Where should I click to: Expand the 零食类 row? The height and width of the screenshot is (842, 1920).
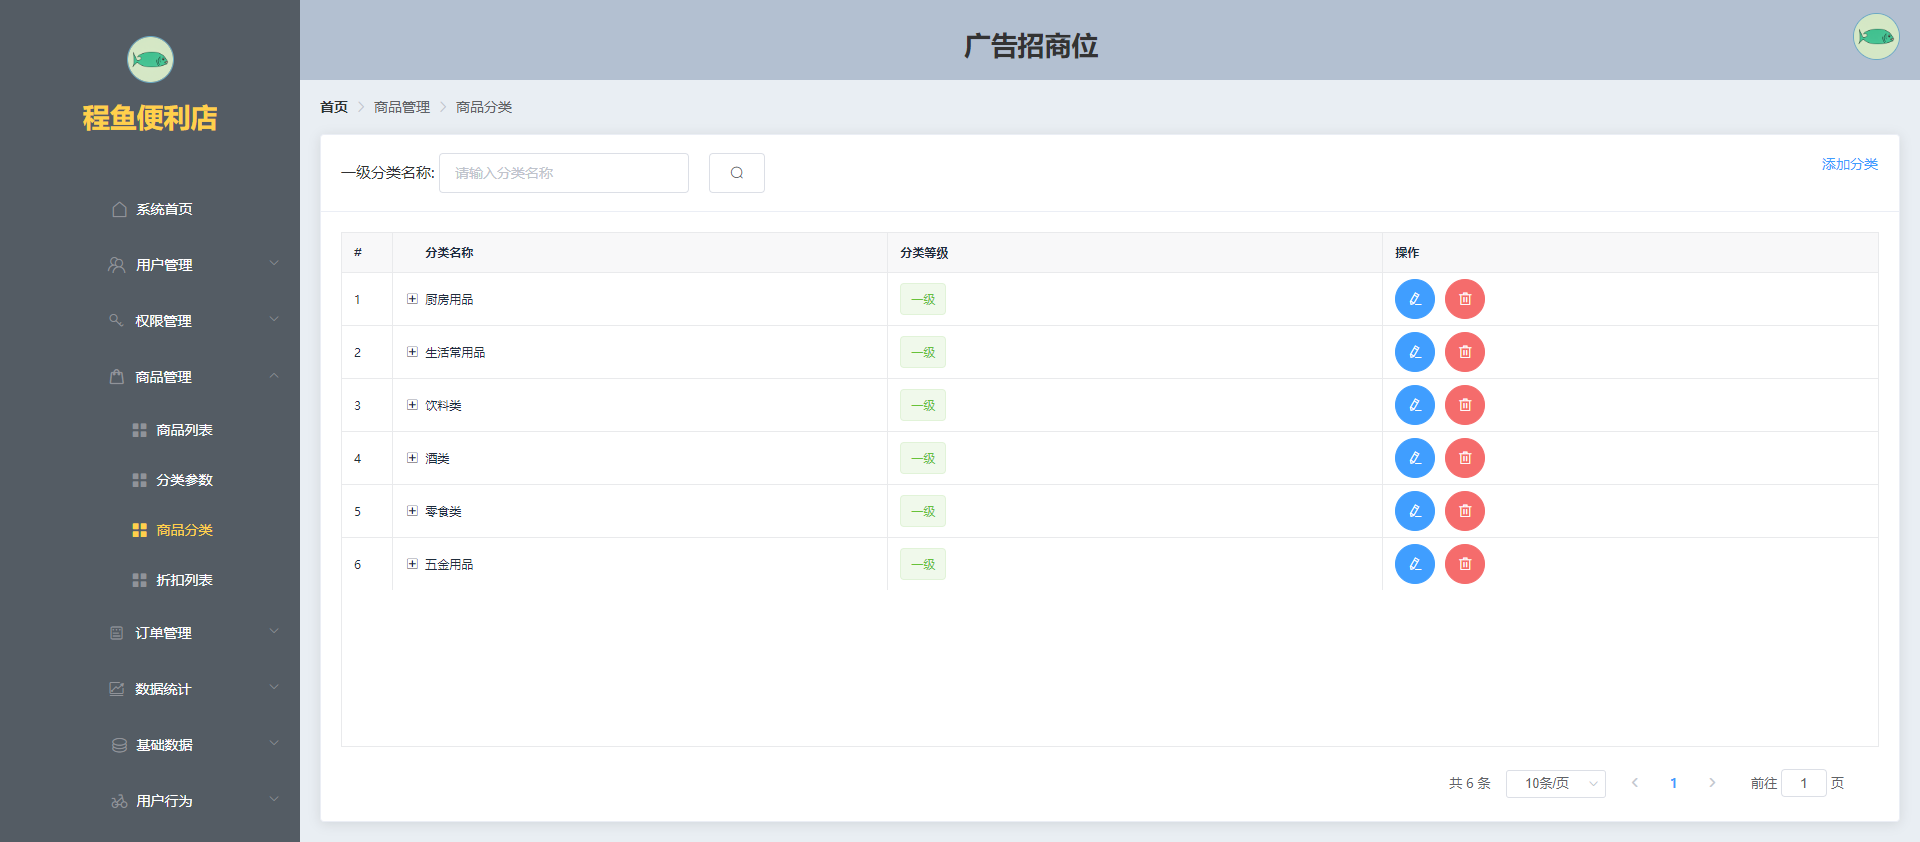tap(412, 511)
